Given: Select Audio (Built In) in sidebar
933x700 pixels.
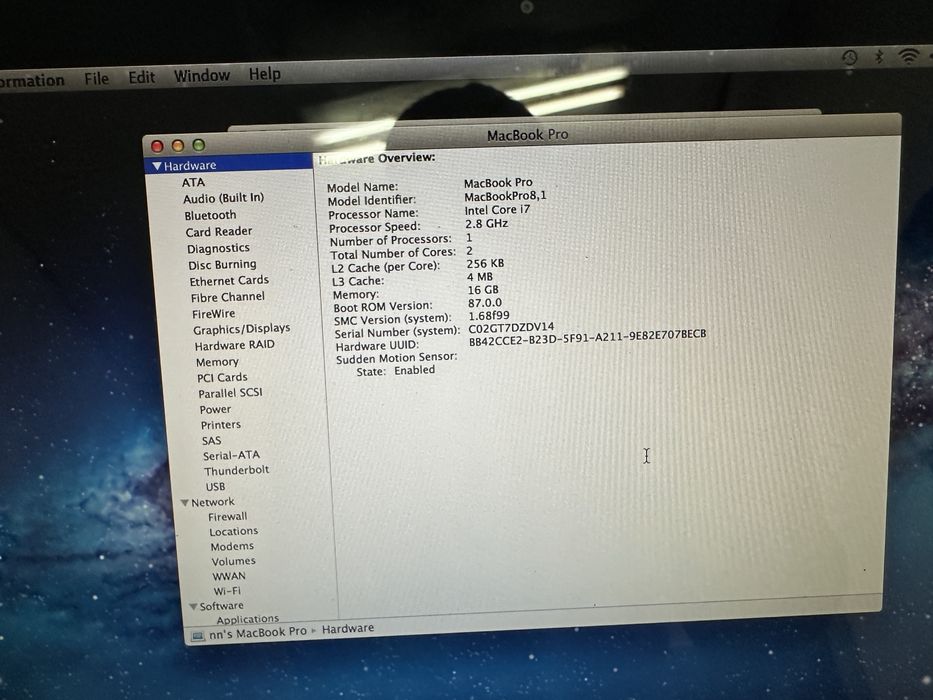Looking at the screenshot, I should 223,198.
